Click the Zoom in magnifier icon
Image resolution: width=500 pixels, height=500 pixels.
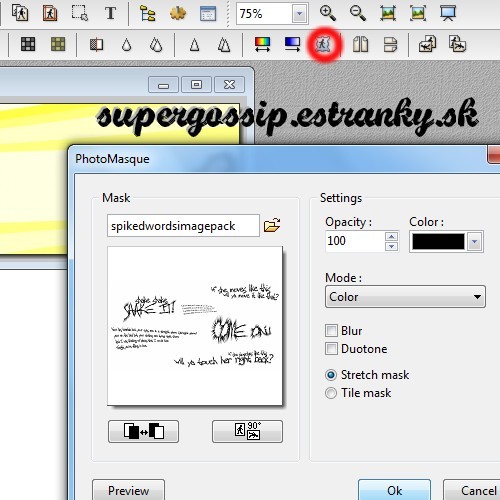tap(328, 13)
